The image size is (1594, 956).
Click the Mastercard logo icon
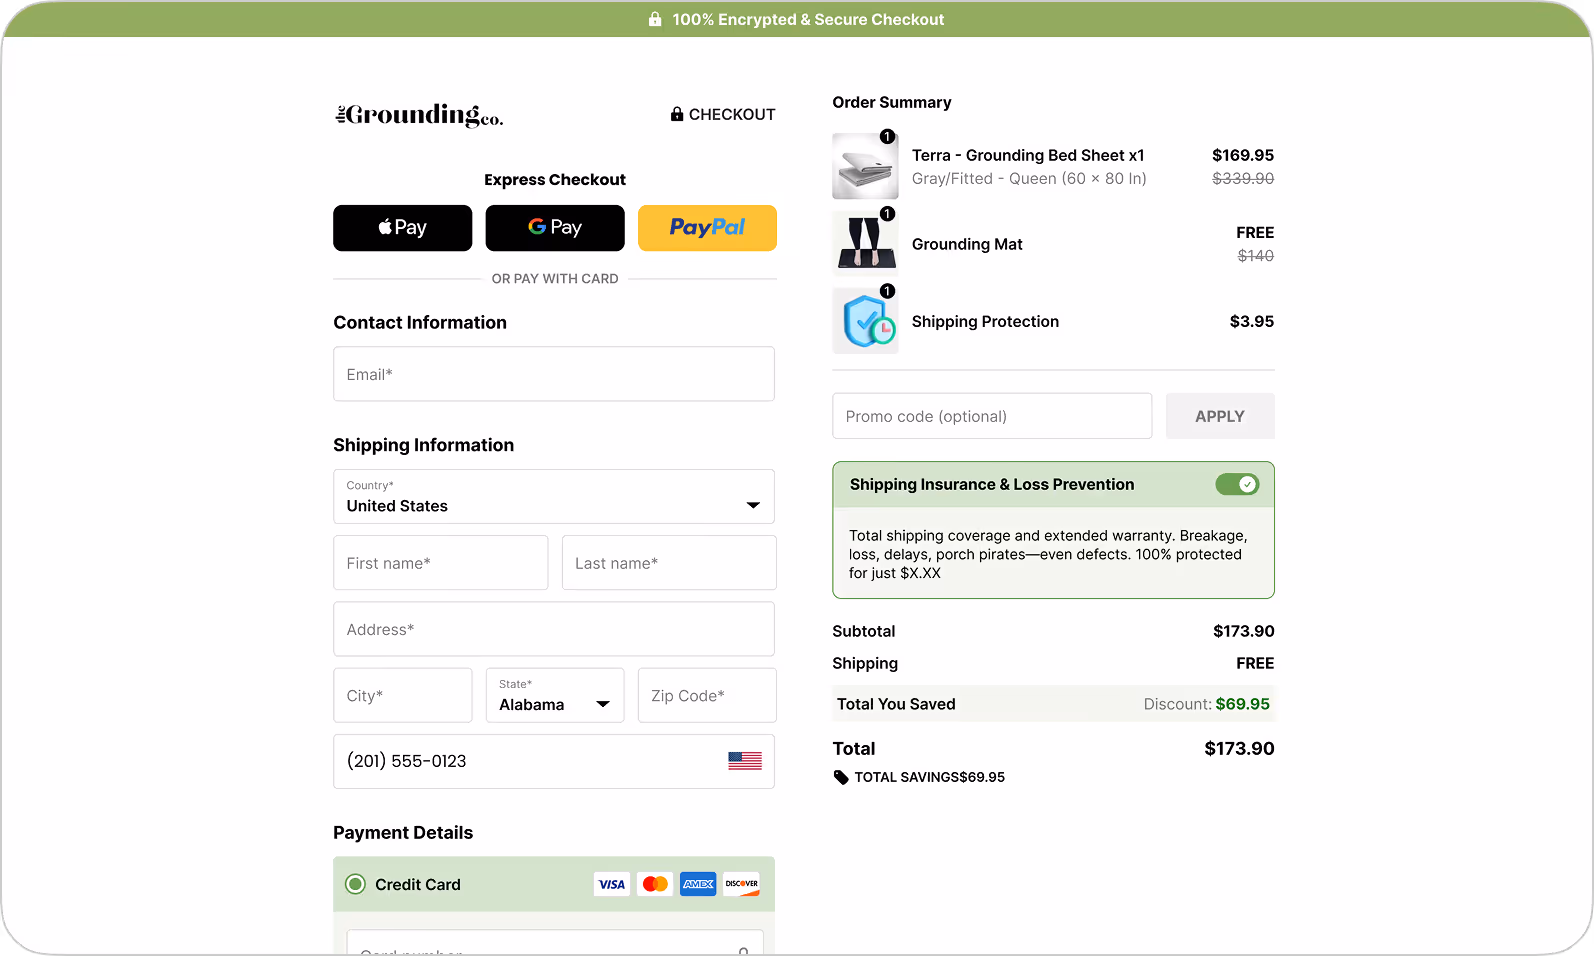655,884
